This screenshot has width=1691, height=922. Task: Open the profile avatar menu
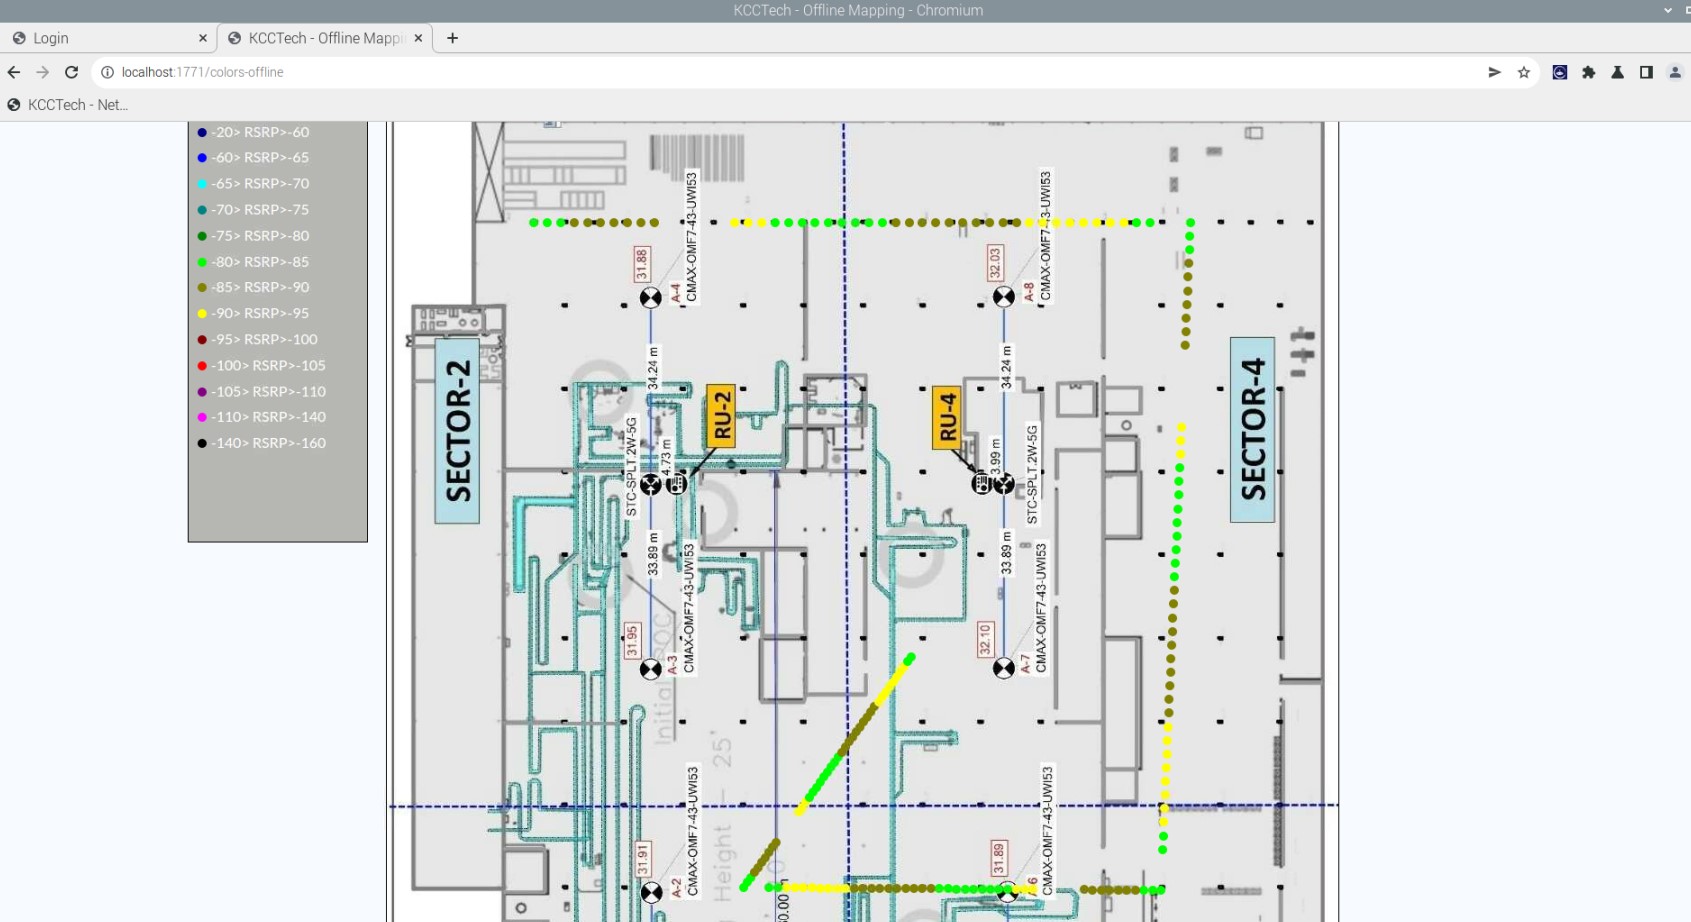click(1675, 72)
